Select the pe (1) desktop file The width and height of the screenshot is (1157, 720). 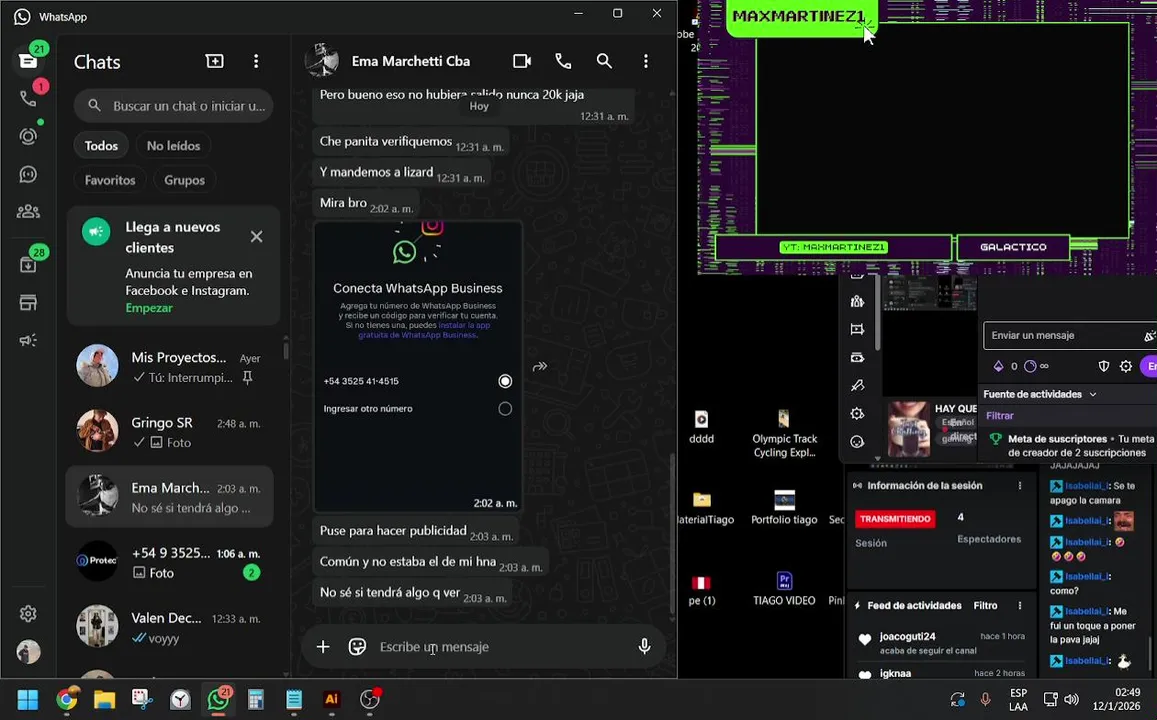(x=701, y=590)
